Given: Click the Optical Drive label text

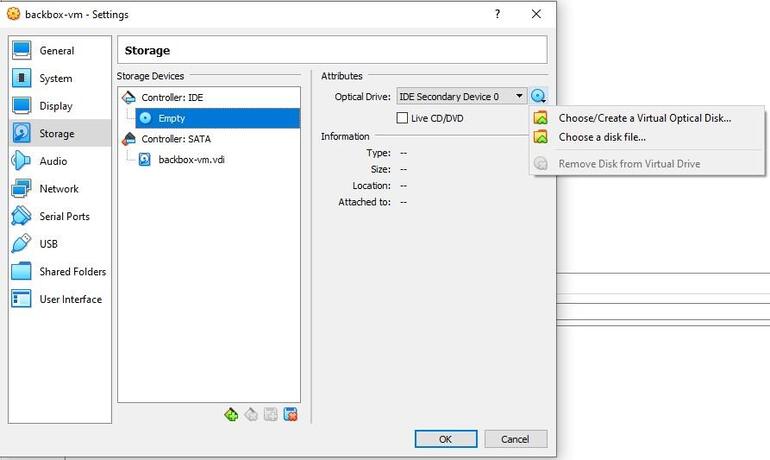Looking at the screenshot, I should click(x=362, y=97).
